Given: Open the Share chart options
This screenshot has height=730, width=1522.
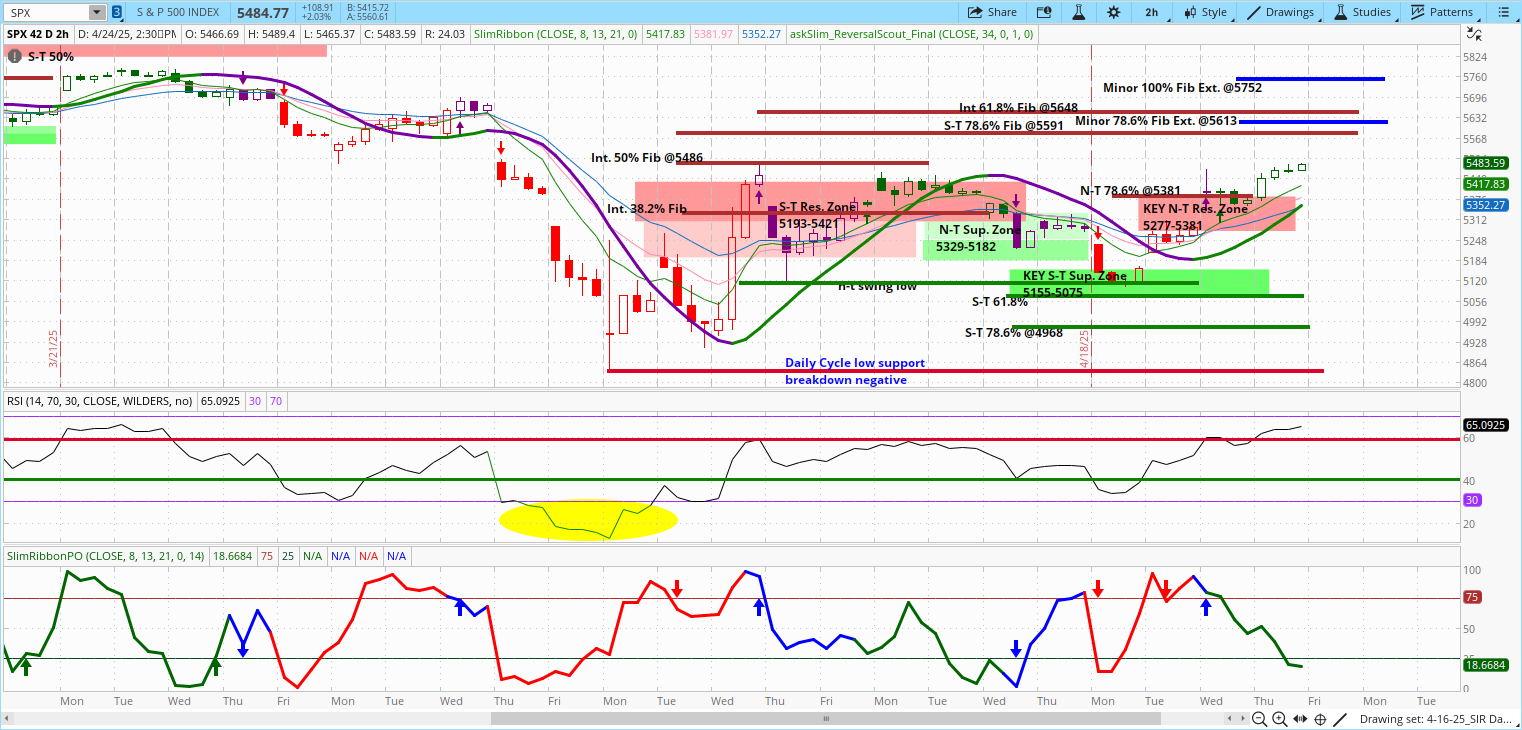Looking at the screenshot, I should pos(992,12).
